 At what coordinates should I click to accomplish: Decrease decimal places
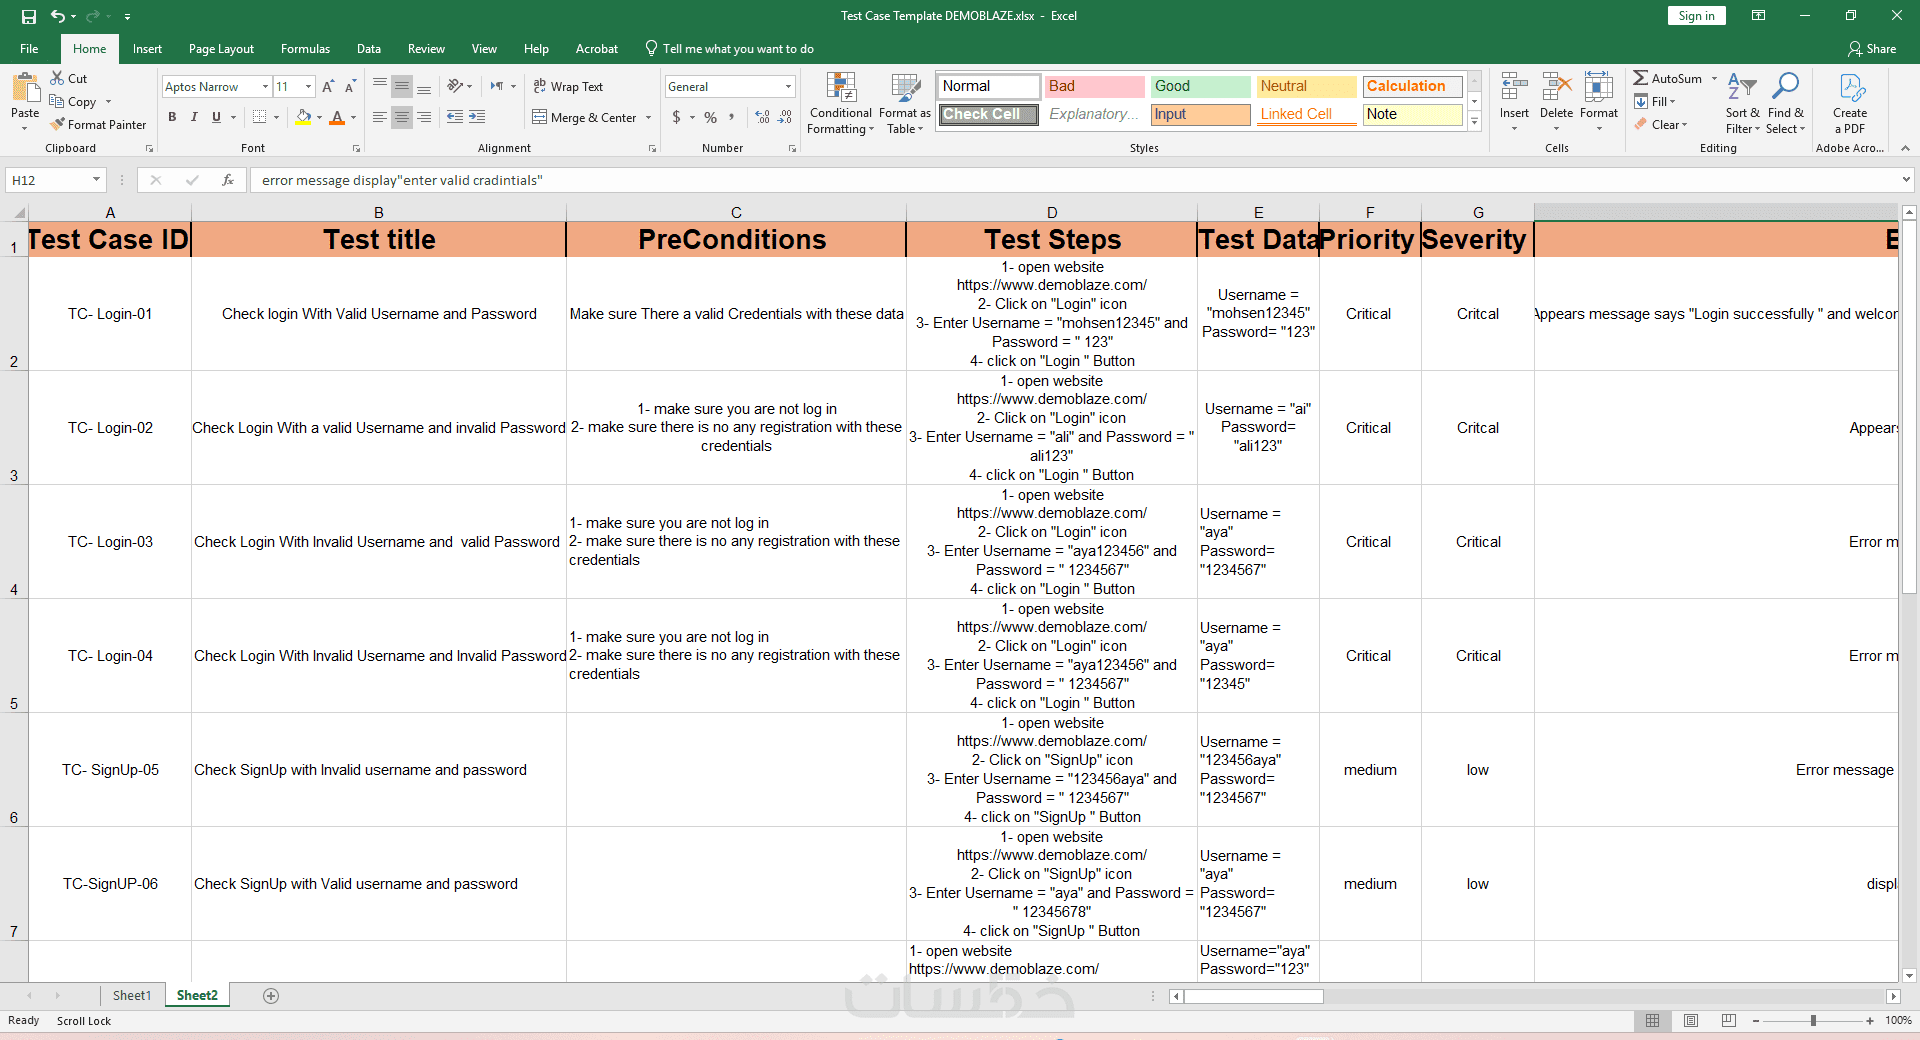click(785, 117)
